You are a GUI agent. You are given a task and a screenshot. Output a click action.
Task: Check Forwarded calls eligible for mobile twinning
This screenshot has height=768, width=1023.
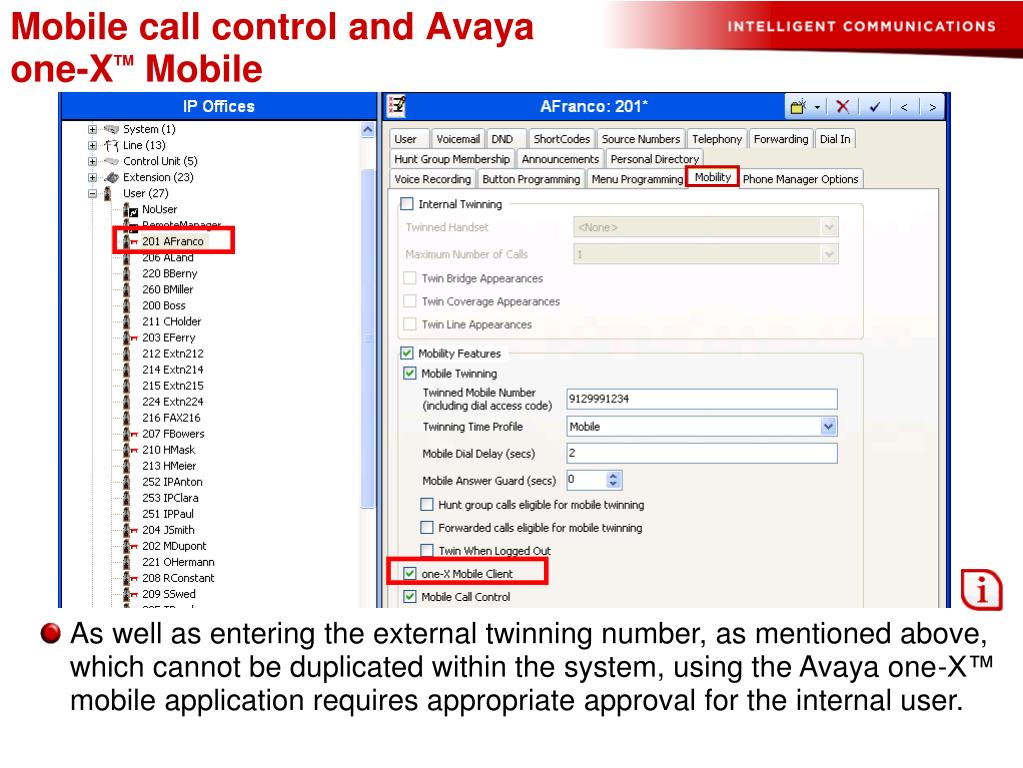pyautogui.click(x=427, y=527)
